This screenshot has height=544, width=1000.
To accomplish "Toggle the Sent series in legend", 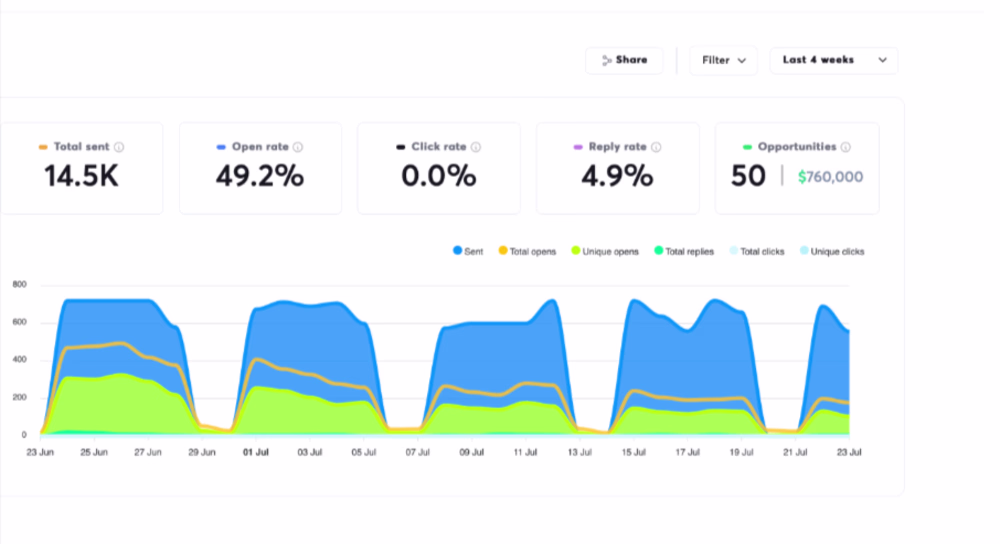I will click(x=468, y=251).
